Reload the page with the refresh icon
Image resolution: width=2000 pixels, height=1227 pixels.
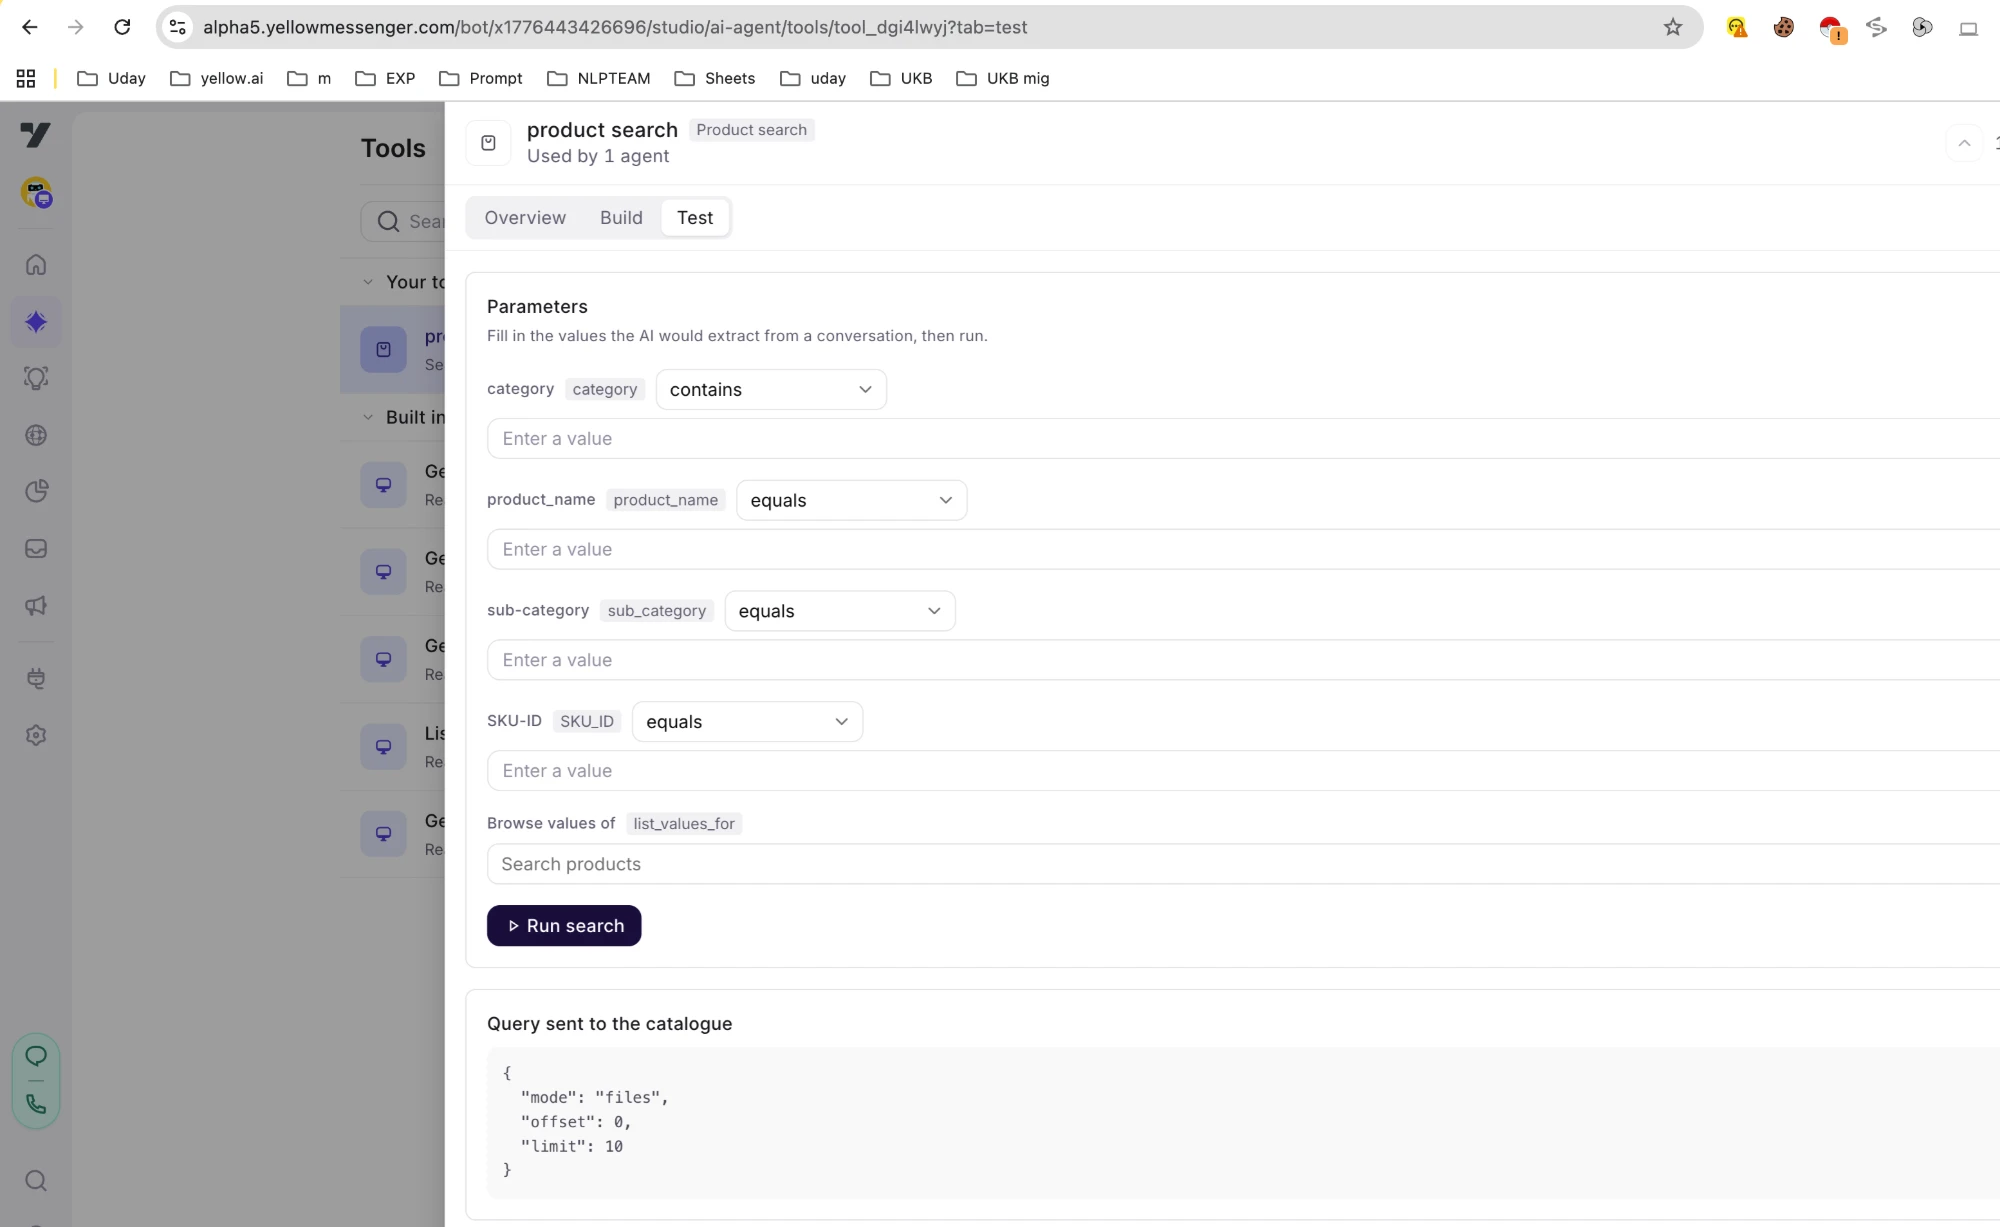click(122, 27)
